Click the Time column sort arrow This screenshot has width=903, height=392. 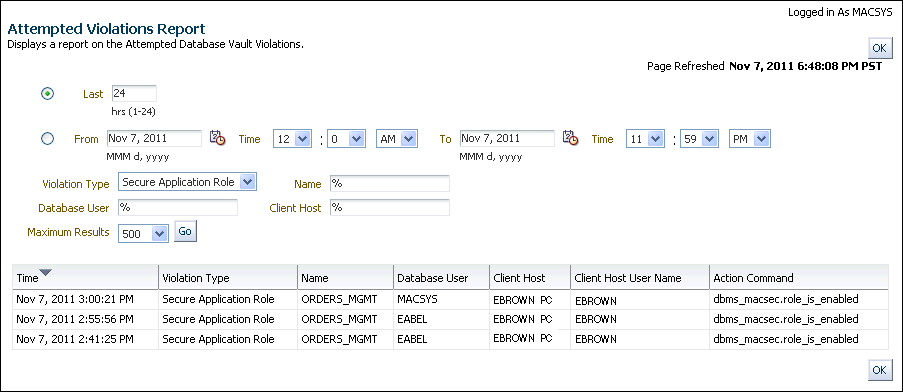tap(45, 272)
